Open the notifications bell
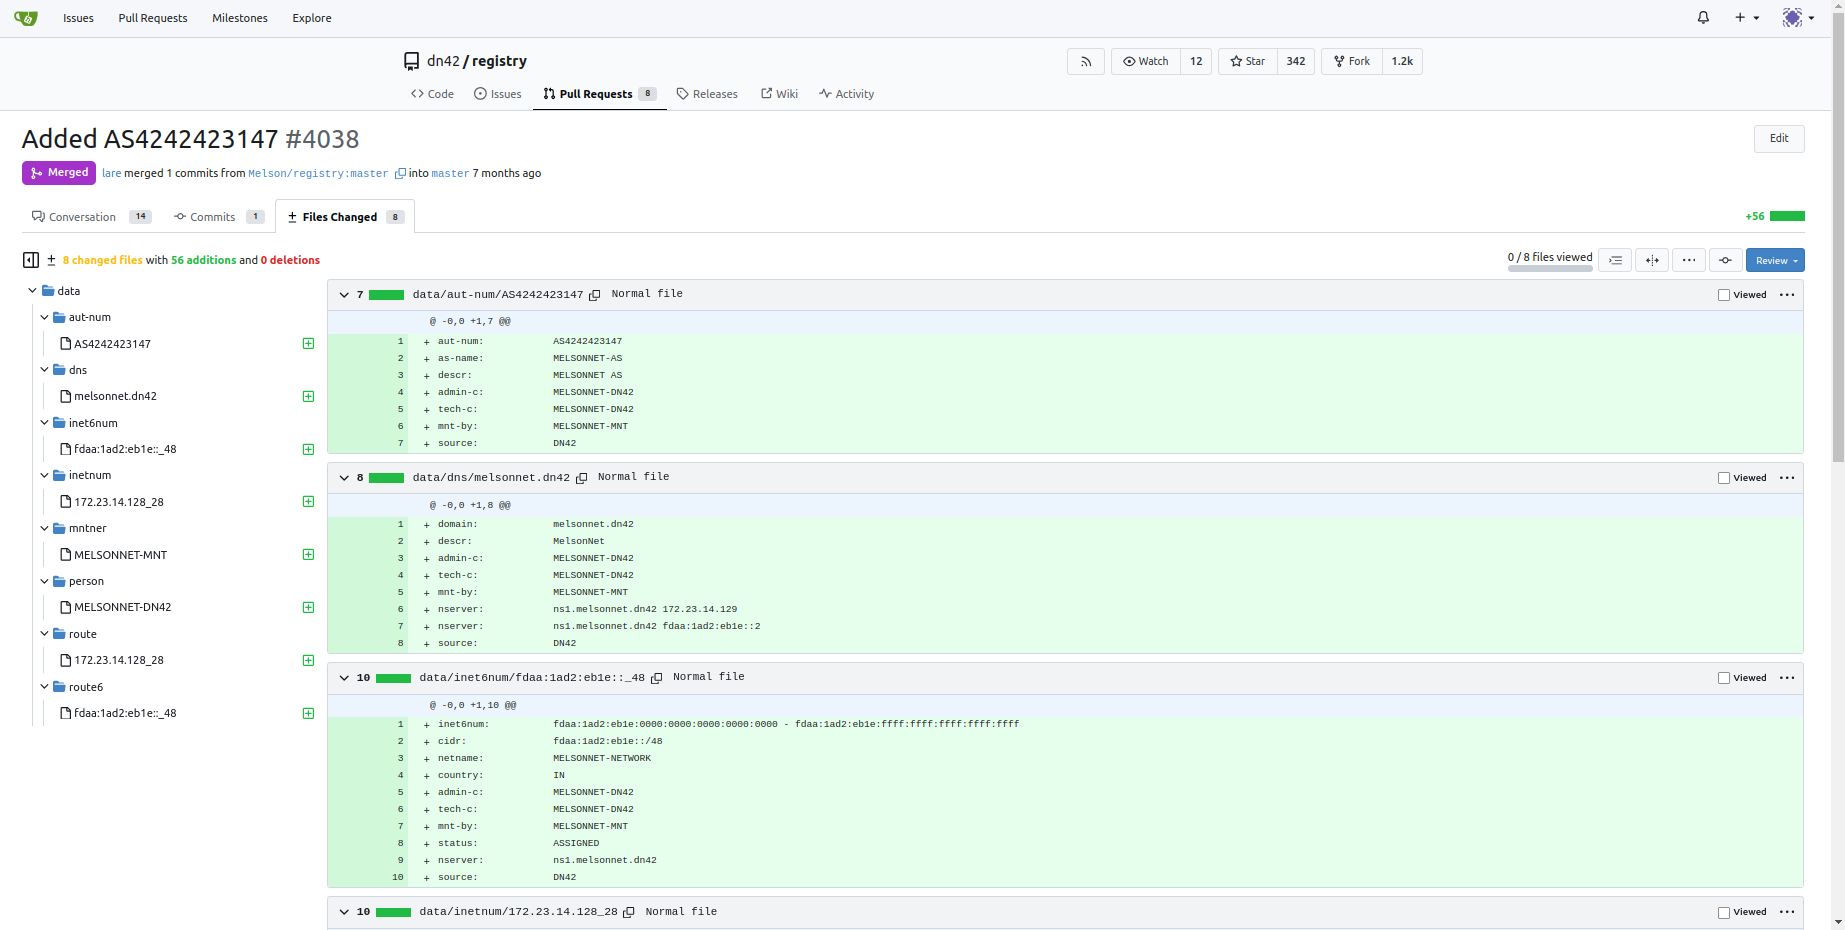Viewport: 1845px width, 930px height. click(x=1703, y=18)
